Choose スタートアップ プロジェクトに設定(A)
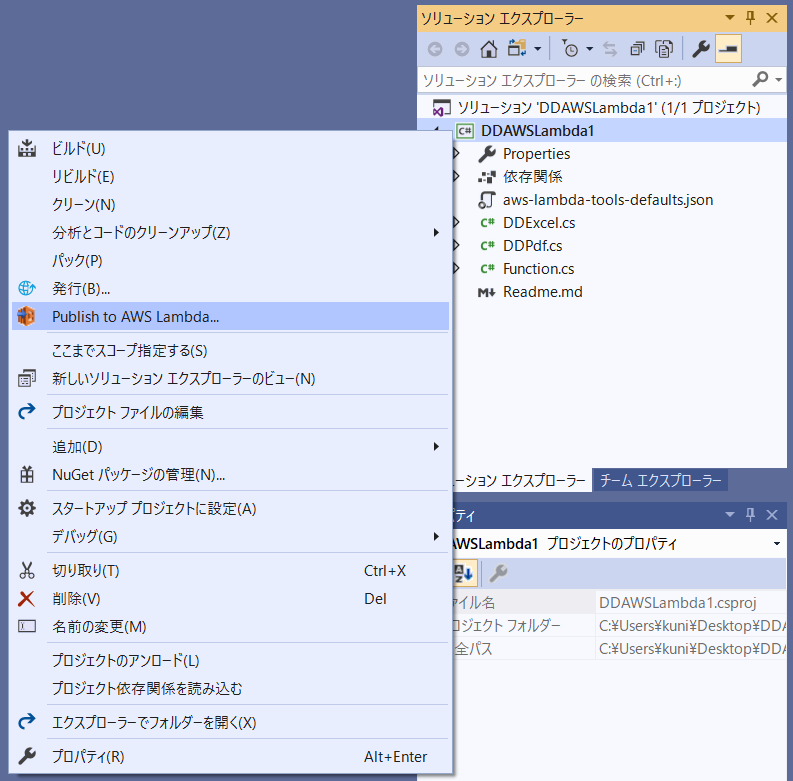This screenshot has width=793, height=781. tap(230, 508)
